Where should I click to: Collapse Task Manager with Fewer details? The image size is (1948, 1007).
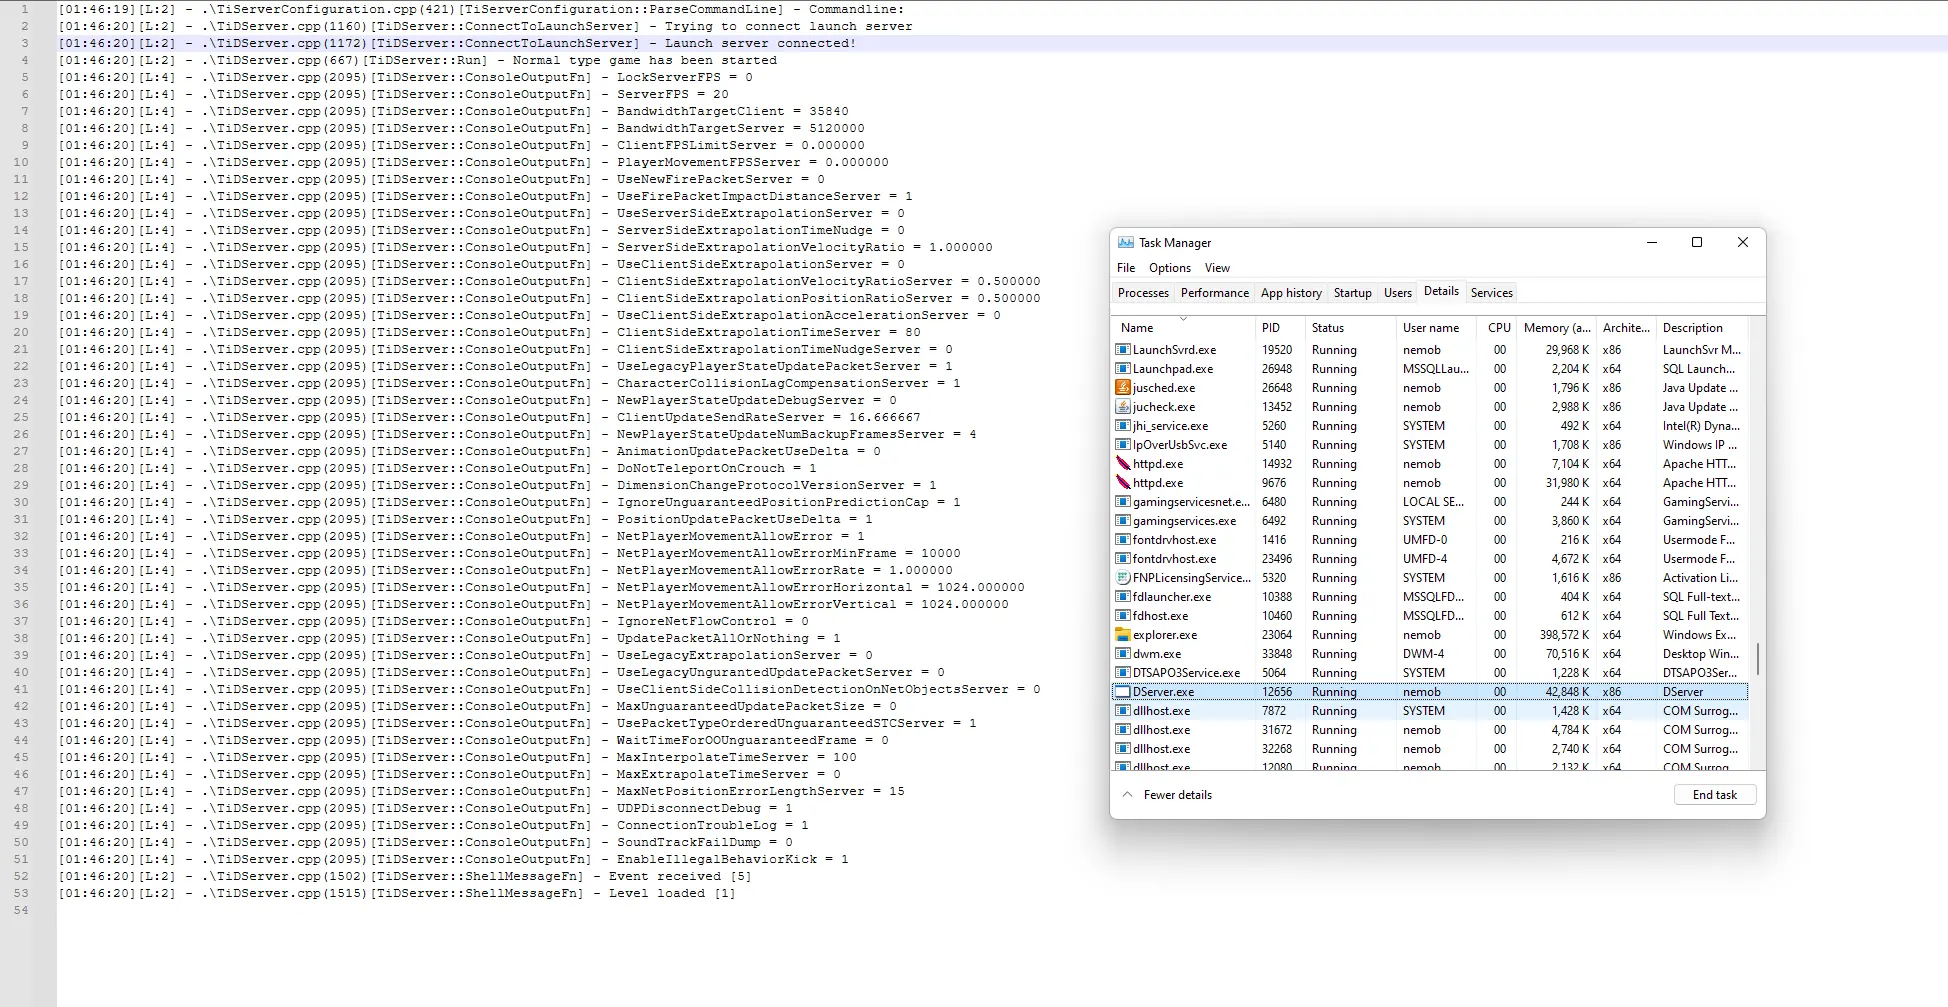[x=1167, y=795]
